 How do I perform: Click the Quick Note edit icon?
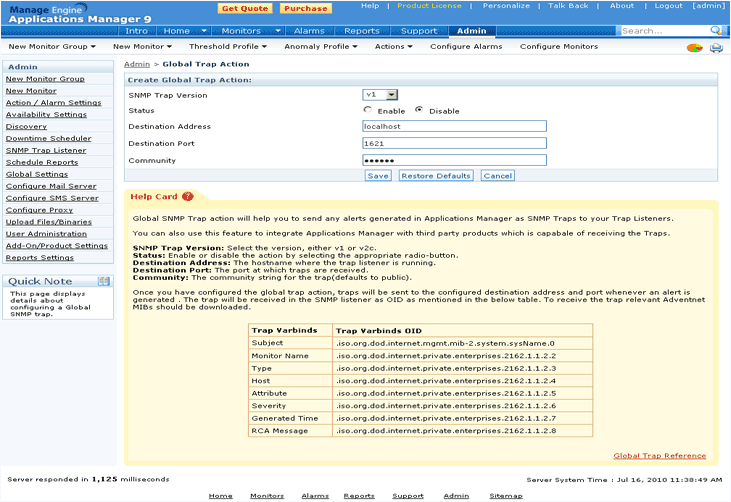point(103,281)
